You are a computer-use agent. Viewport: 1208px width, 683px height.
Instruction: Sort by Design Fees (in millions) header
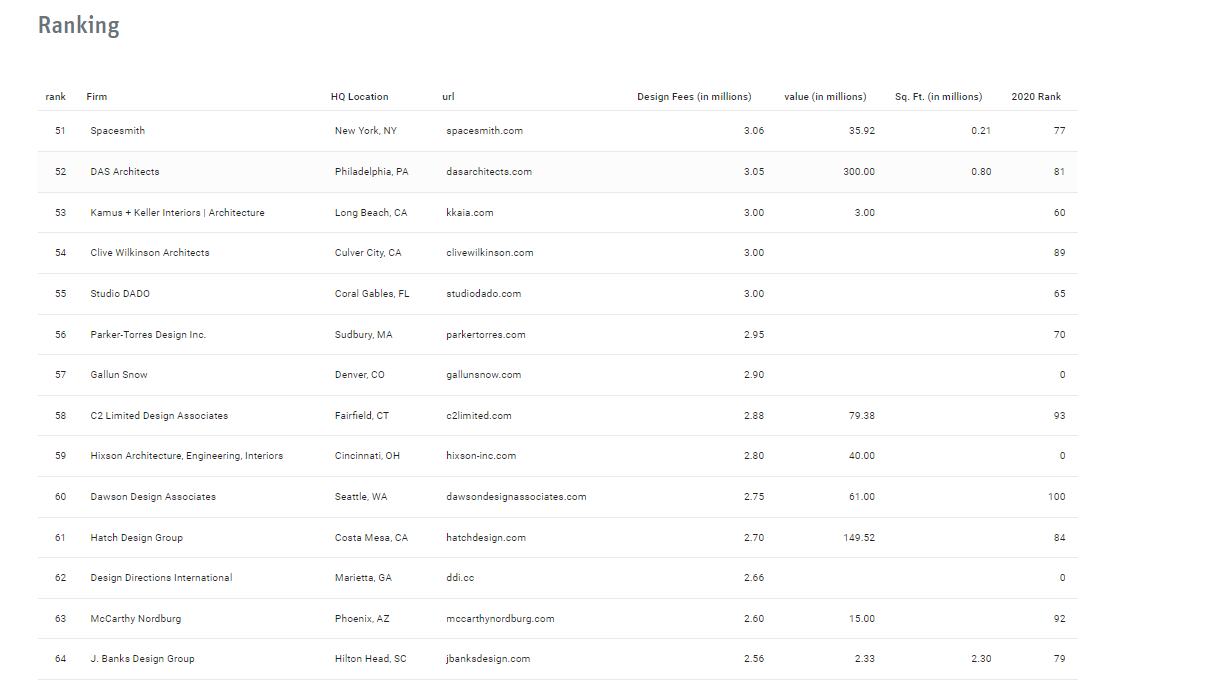coord(694,97)
